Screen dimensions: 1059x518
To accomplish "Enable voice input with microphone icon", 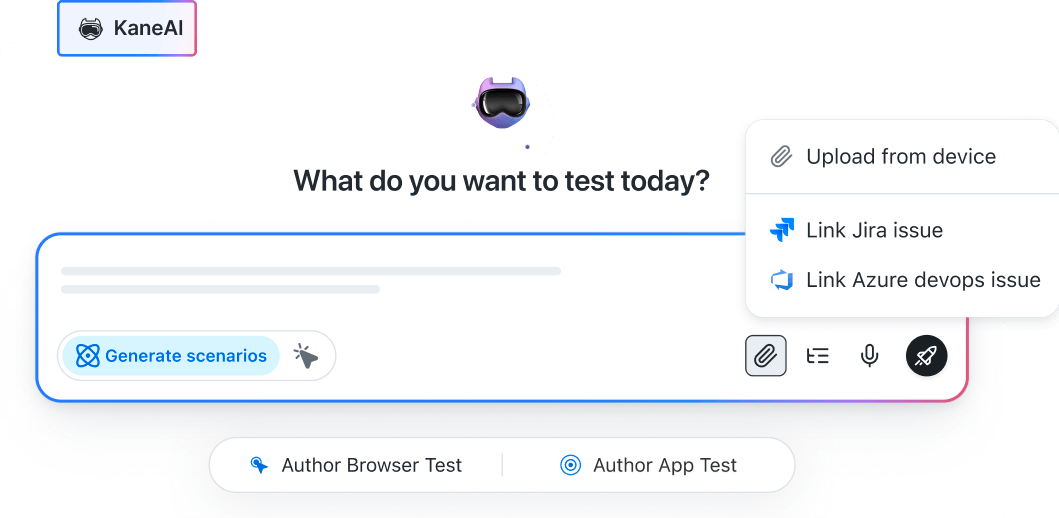I will coord(870,356).
